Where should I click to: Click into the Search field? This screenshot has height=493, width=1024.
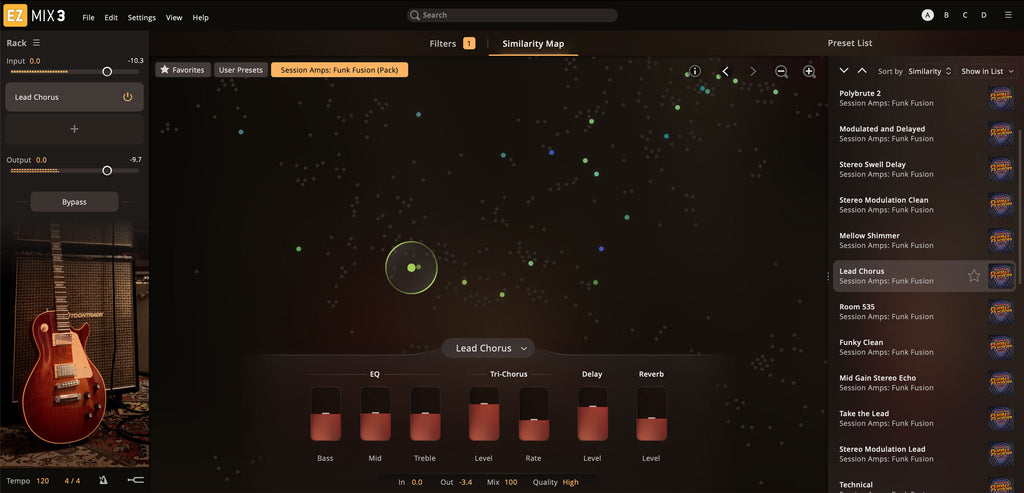coord(512,15)
